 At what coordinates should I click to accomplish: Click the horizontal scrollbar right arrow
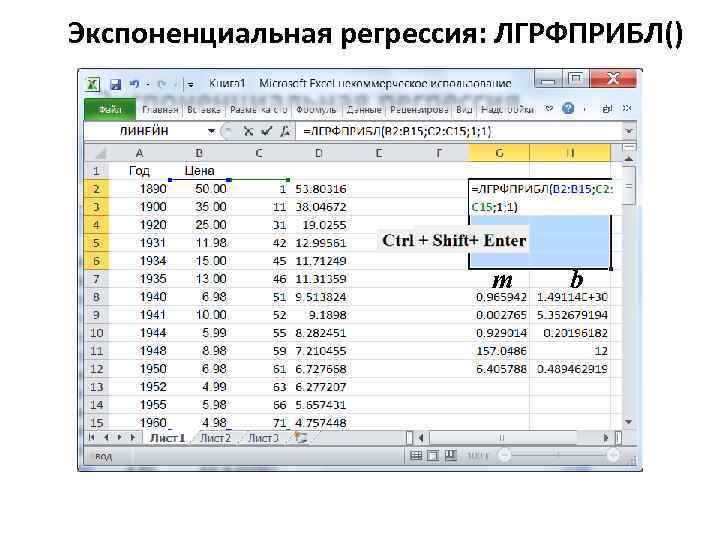tap(606, 438)
